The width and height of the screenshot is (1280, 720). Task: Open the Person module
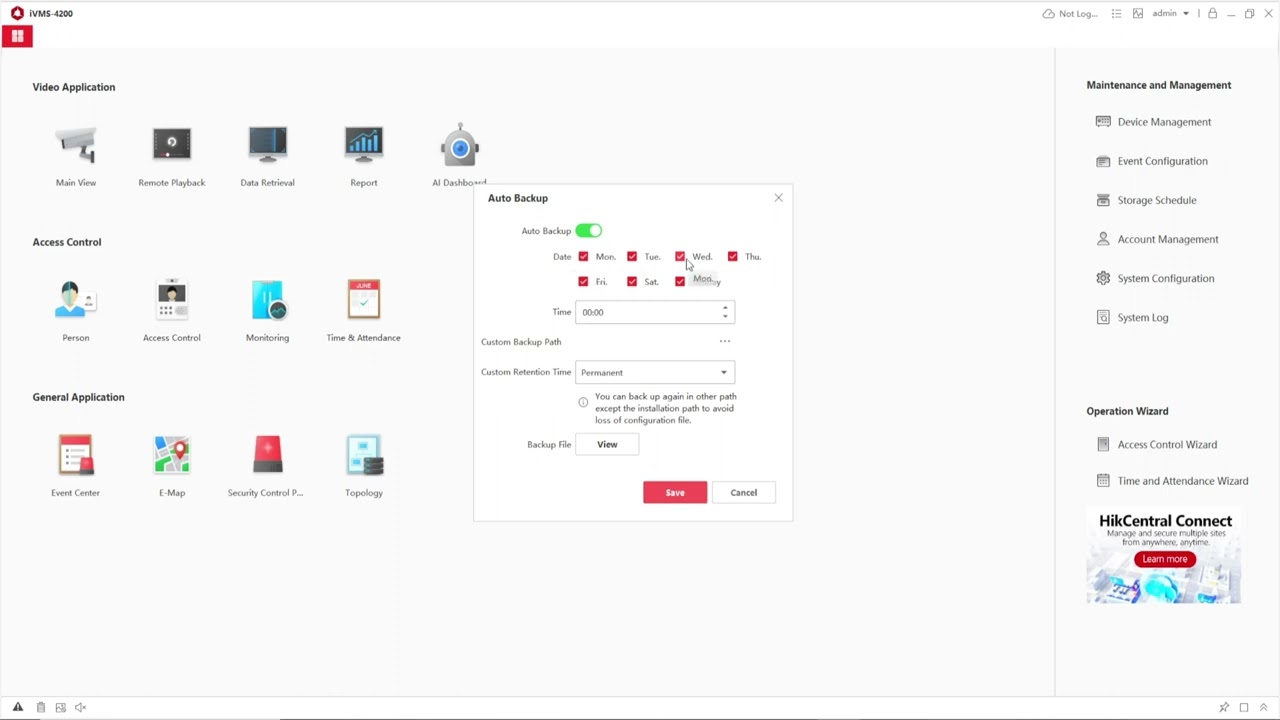click(76, 311)
